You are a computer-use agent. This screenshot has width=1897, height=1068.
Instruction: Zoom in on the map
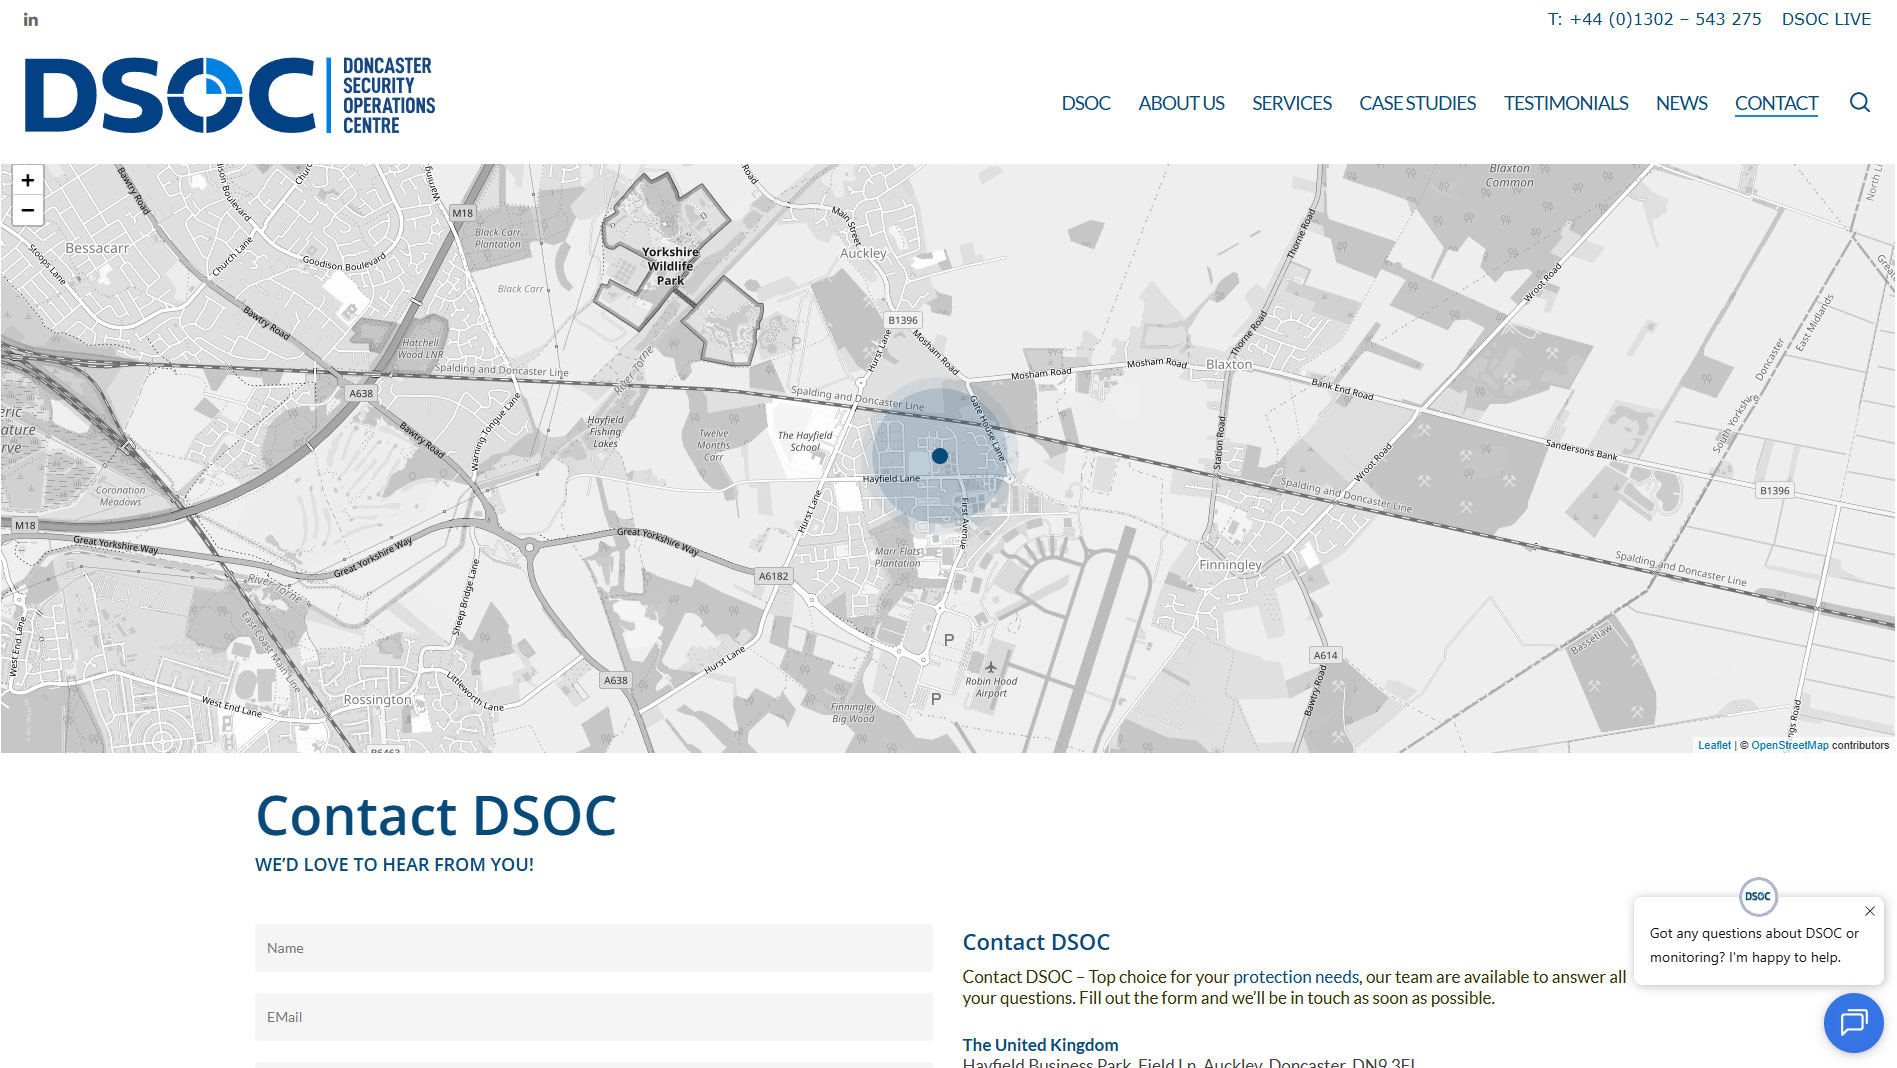pyautogui.click(x=28, y=181)
